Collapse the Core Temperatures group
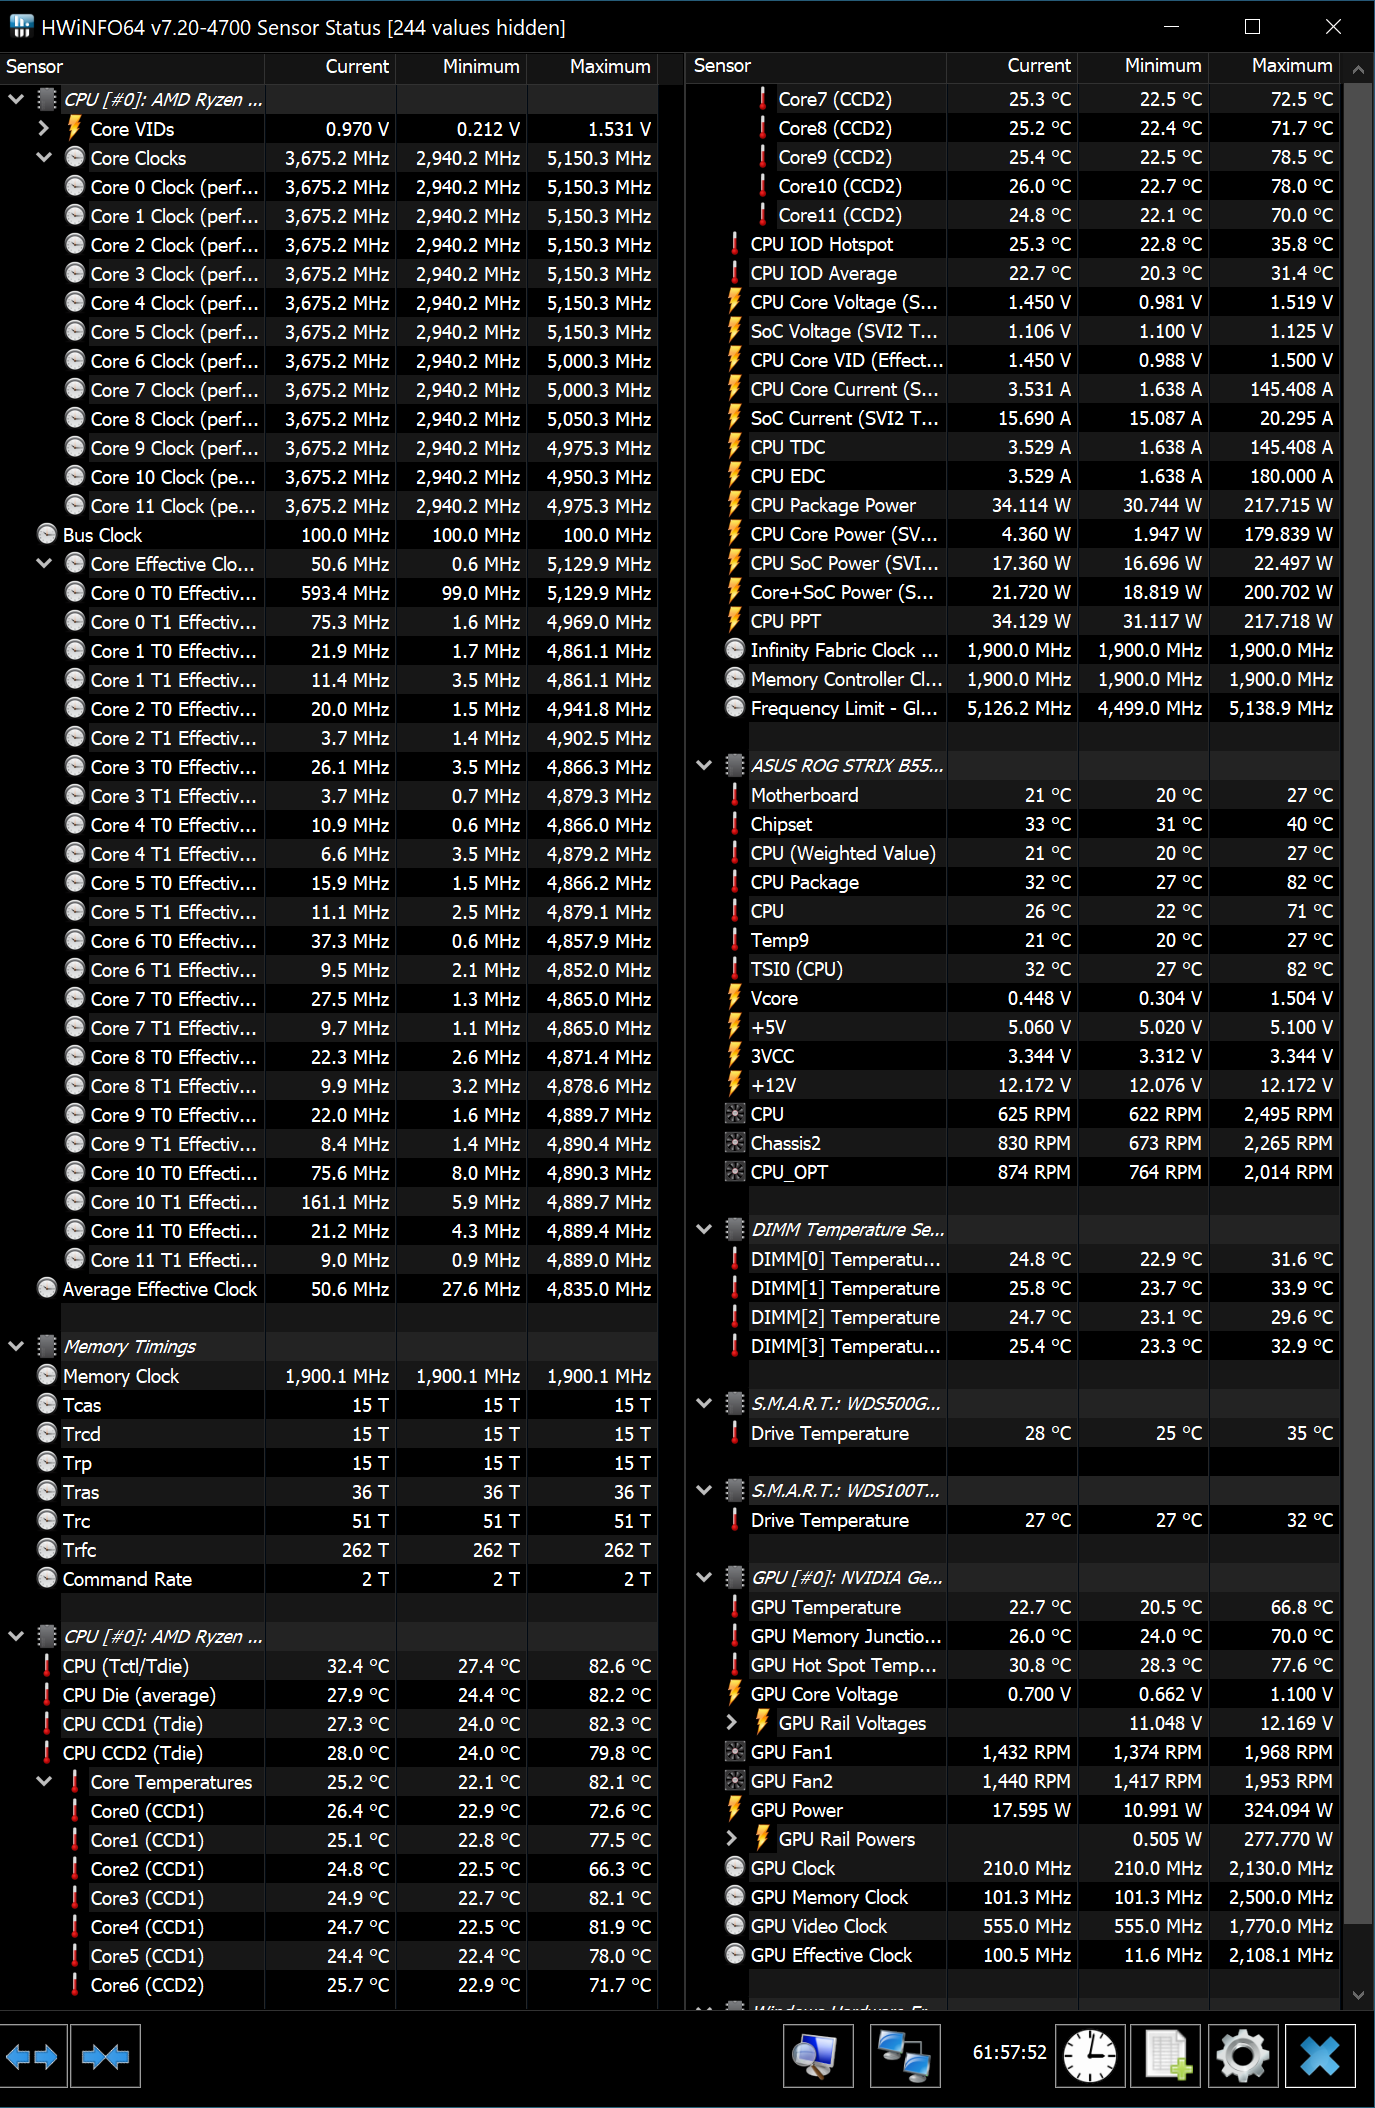The image size is (1375, 2108). pos(43,1781)
